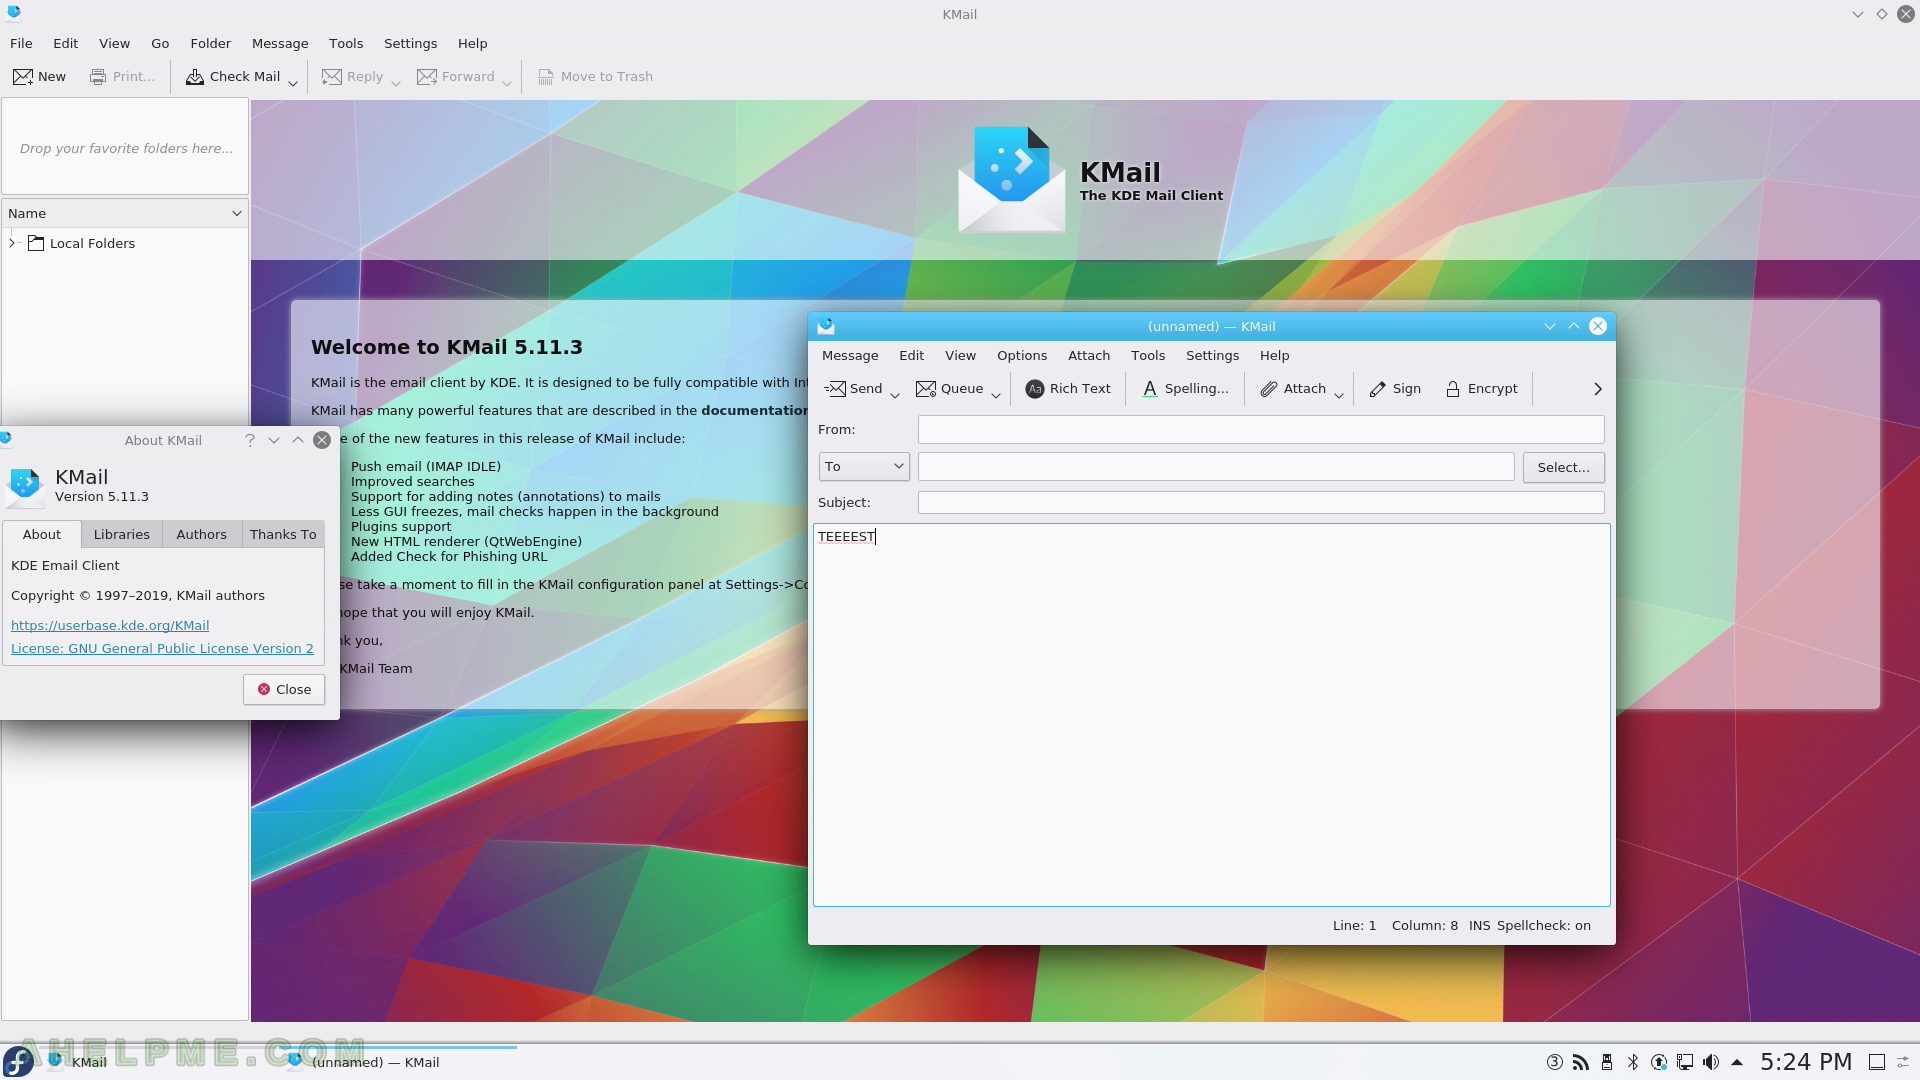Open the Queue dropdown arrow
Screen dimensions: 1920x1080
pos(996,394)
